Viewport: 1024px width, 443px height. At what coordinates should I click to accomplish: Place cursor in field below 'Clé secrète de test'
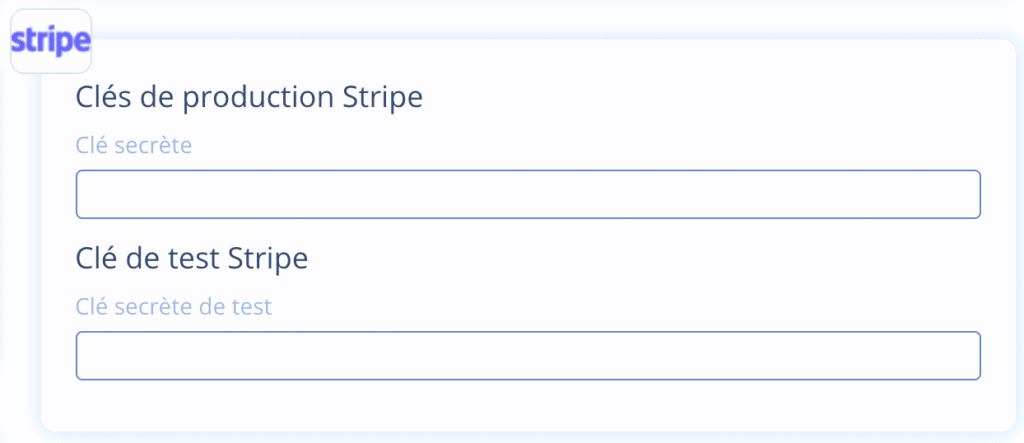528,355
